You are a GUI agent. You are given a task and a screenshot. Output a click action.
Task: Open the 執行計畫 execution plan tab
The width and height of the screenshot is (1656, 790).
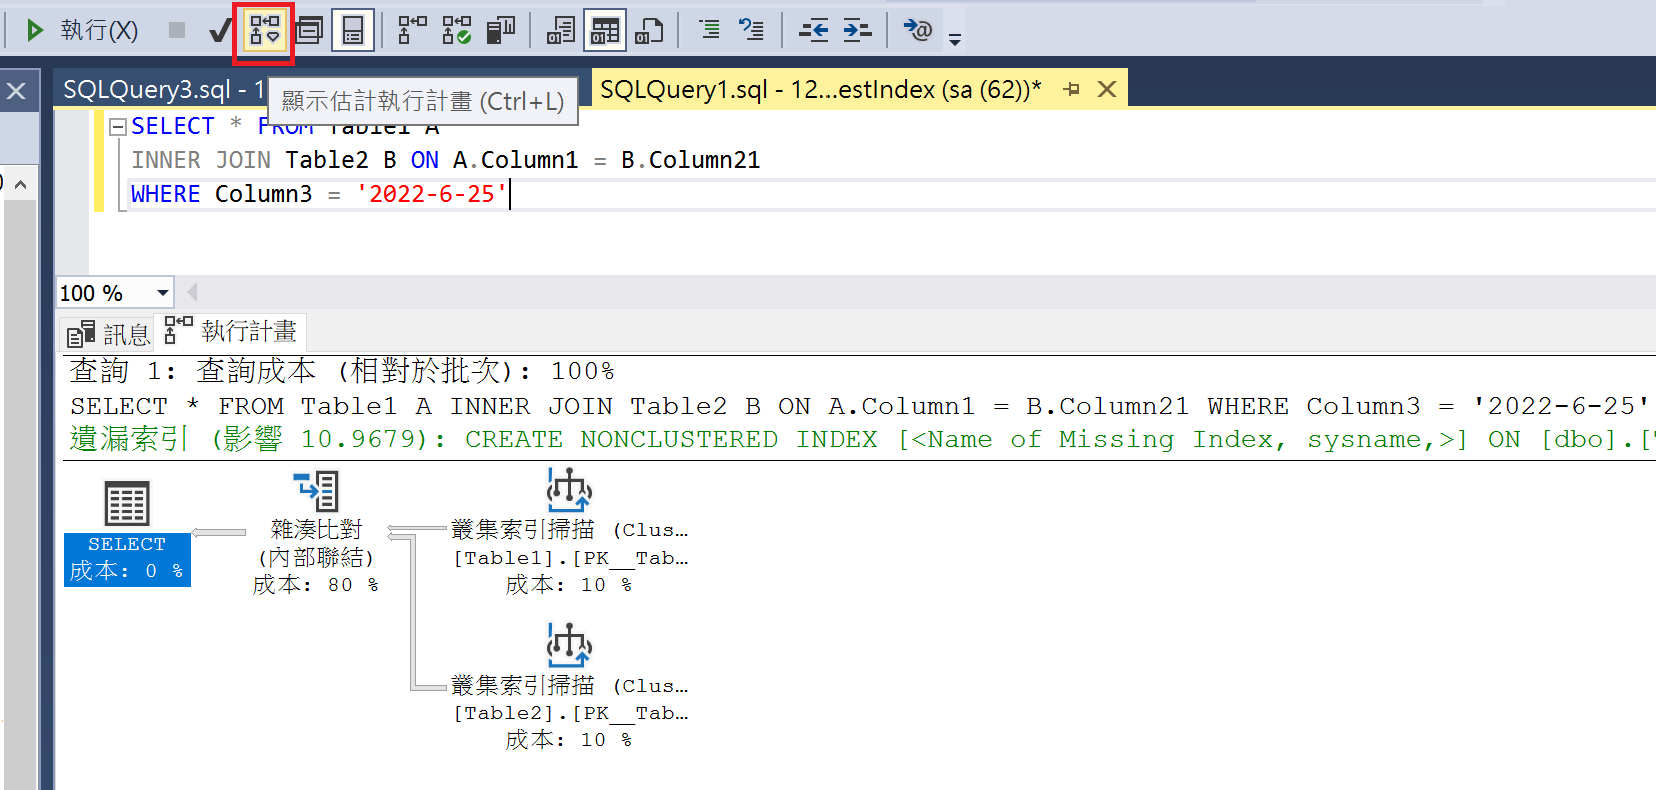click(231, 331)
